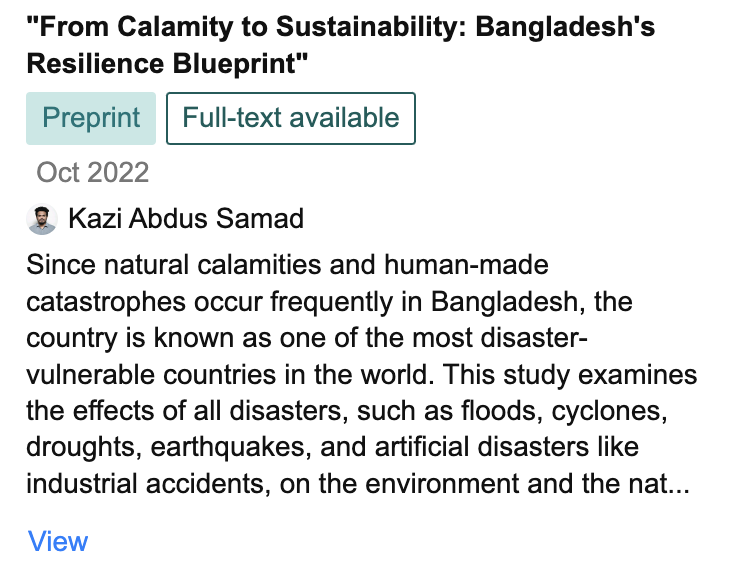Click Kazi Abdus Samad's profile picture
732x572 pixels.
(x=42, y=219)
